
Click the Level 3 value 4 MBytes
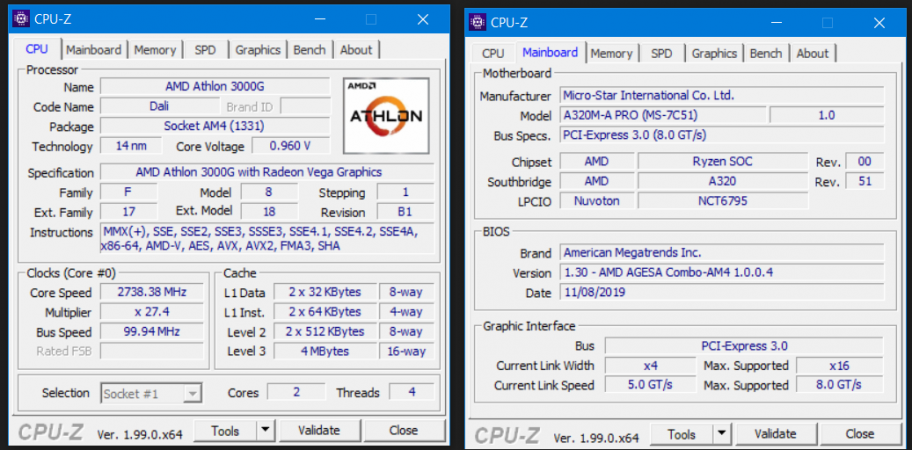click(x=325, y=351)
